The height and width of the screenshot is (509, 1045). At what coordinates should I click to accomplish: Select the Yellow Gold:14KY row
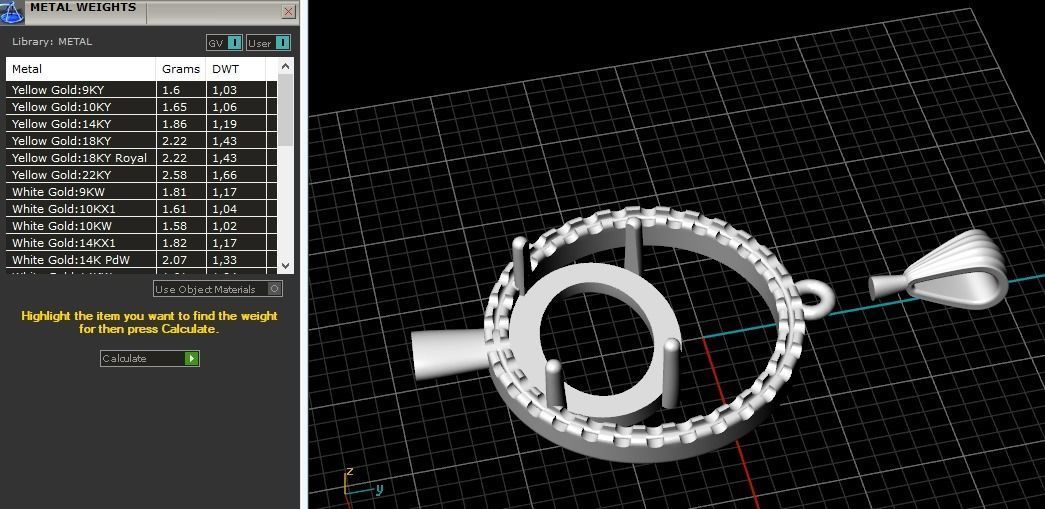coord(141,124)
